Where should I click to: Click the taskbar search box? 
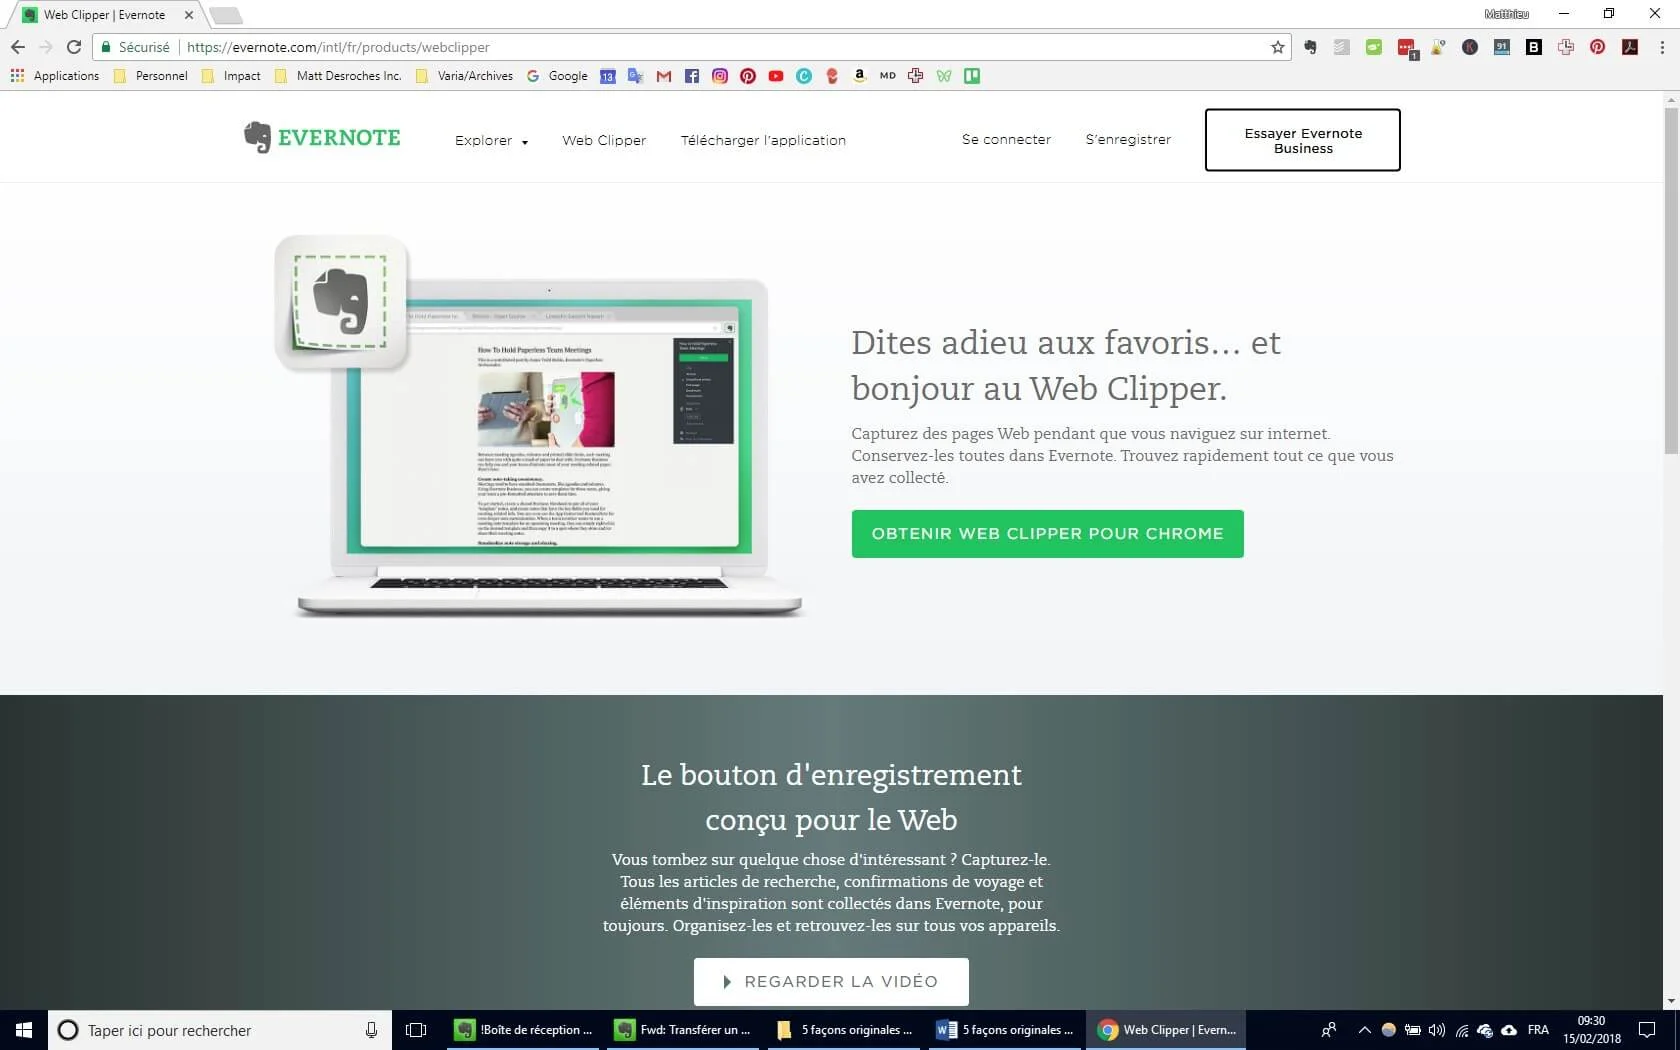pyautogui.click(x=219, y=1030)
